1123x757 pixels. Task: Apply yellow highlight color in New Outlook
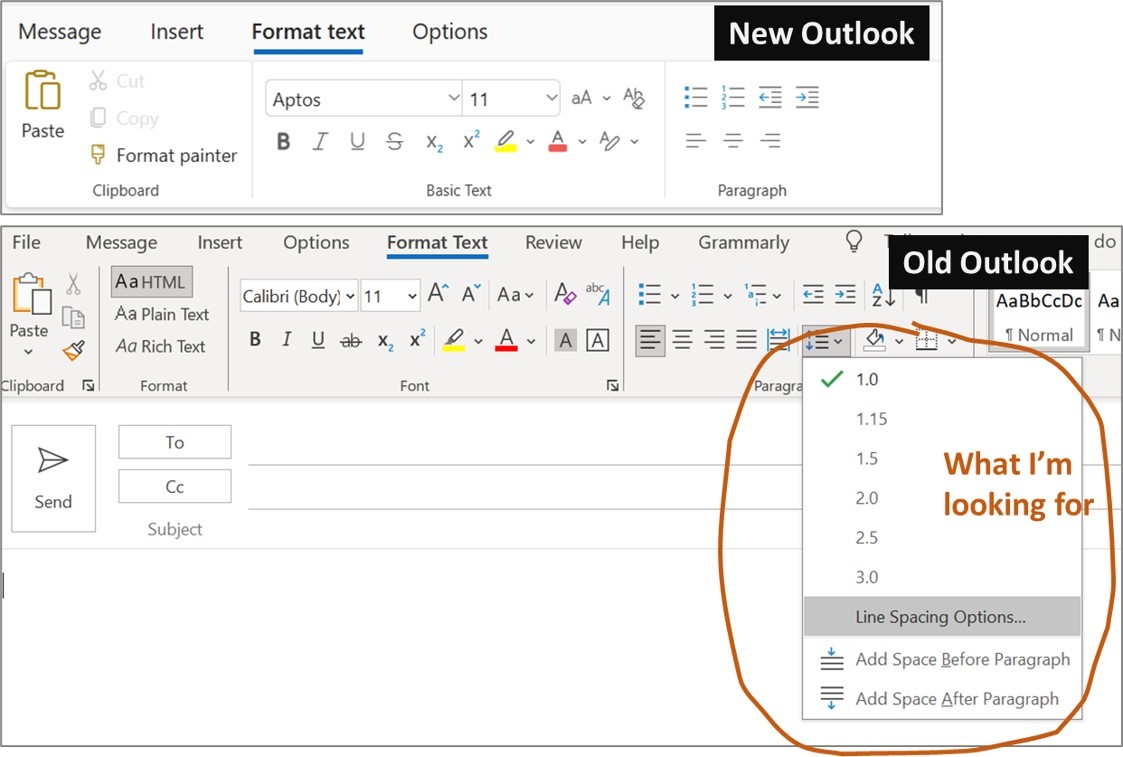pyautogui.click(x=506, y=141)
